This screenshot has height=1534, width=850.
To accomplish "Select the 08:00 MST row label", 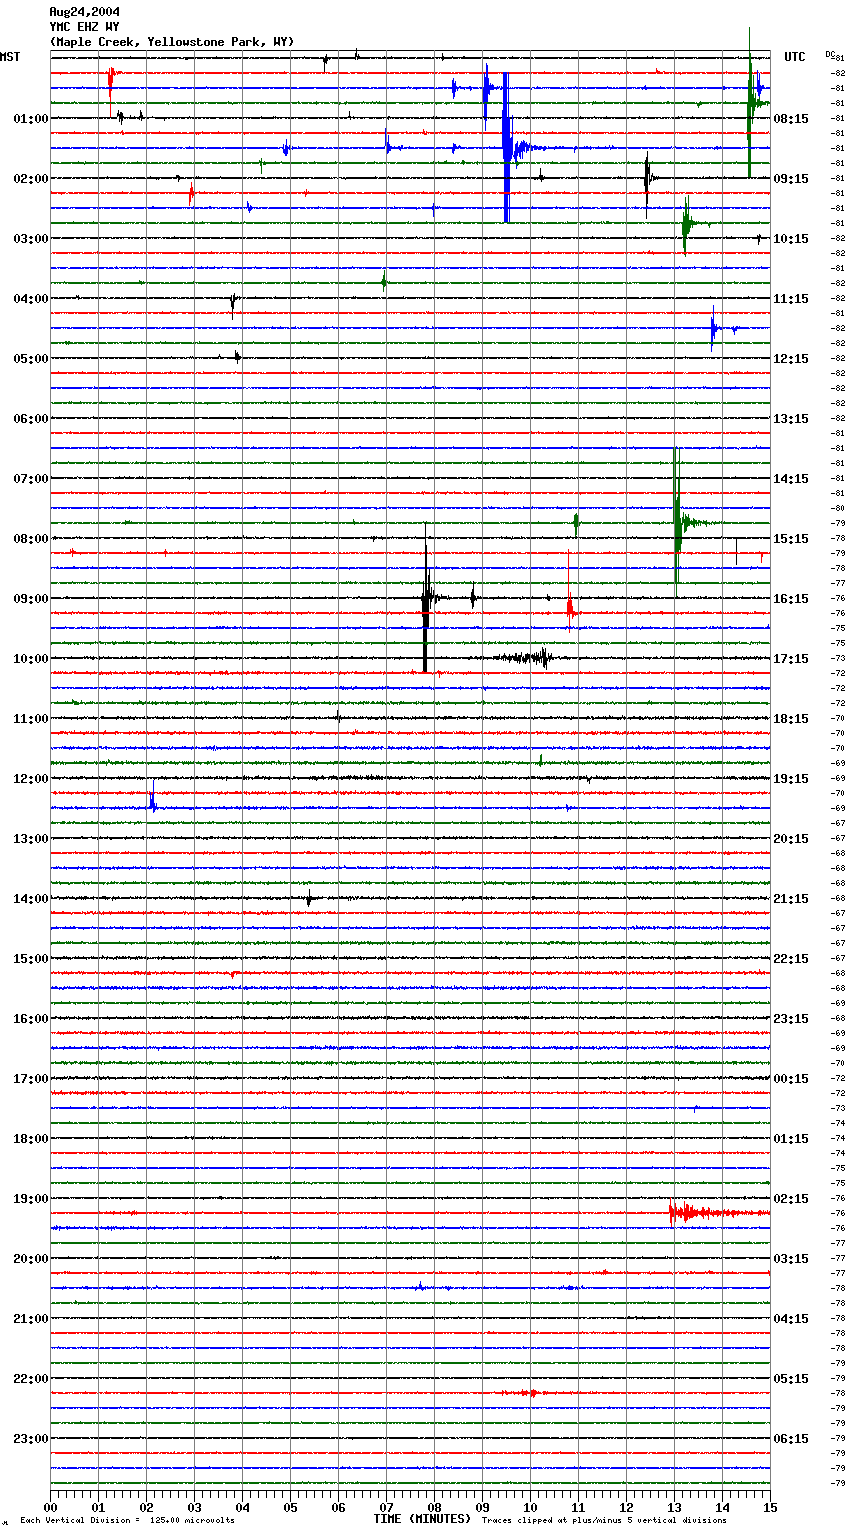I will pos(31,539).
